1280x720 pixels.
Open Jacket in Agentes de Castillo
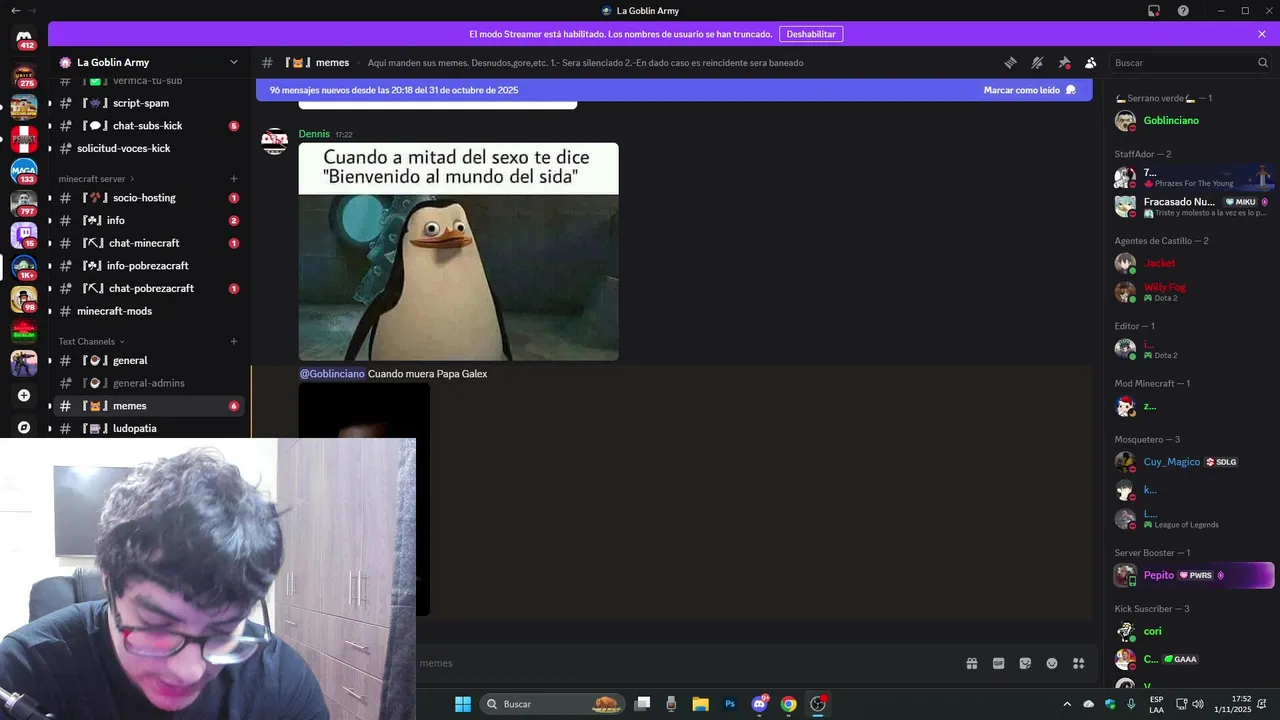pos(1192,263)
